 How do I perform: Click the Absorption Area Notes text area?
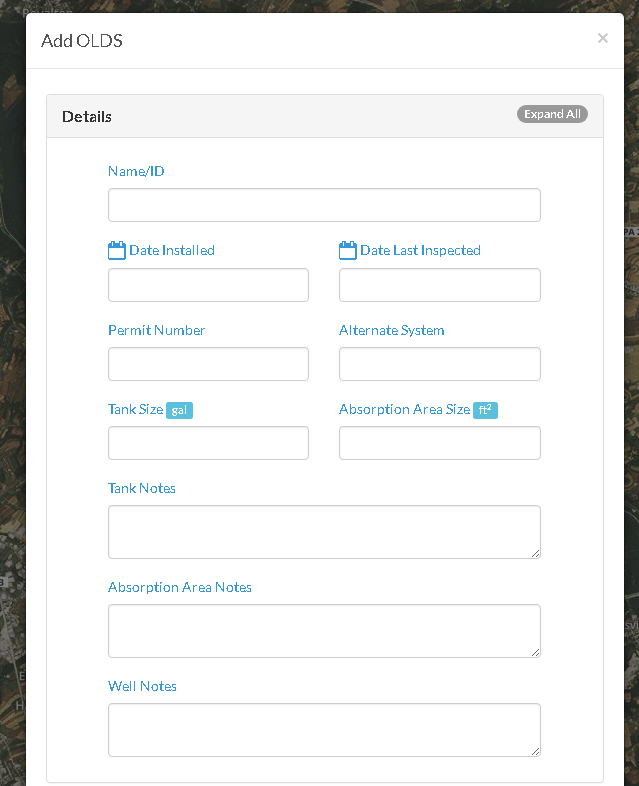tap(324, 631)
